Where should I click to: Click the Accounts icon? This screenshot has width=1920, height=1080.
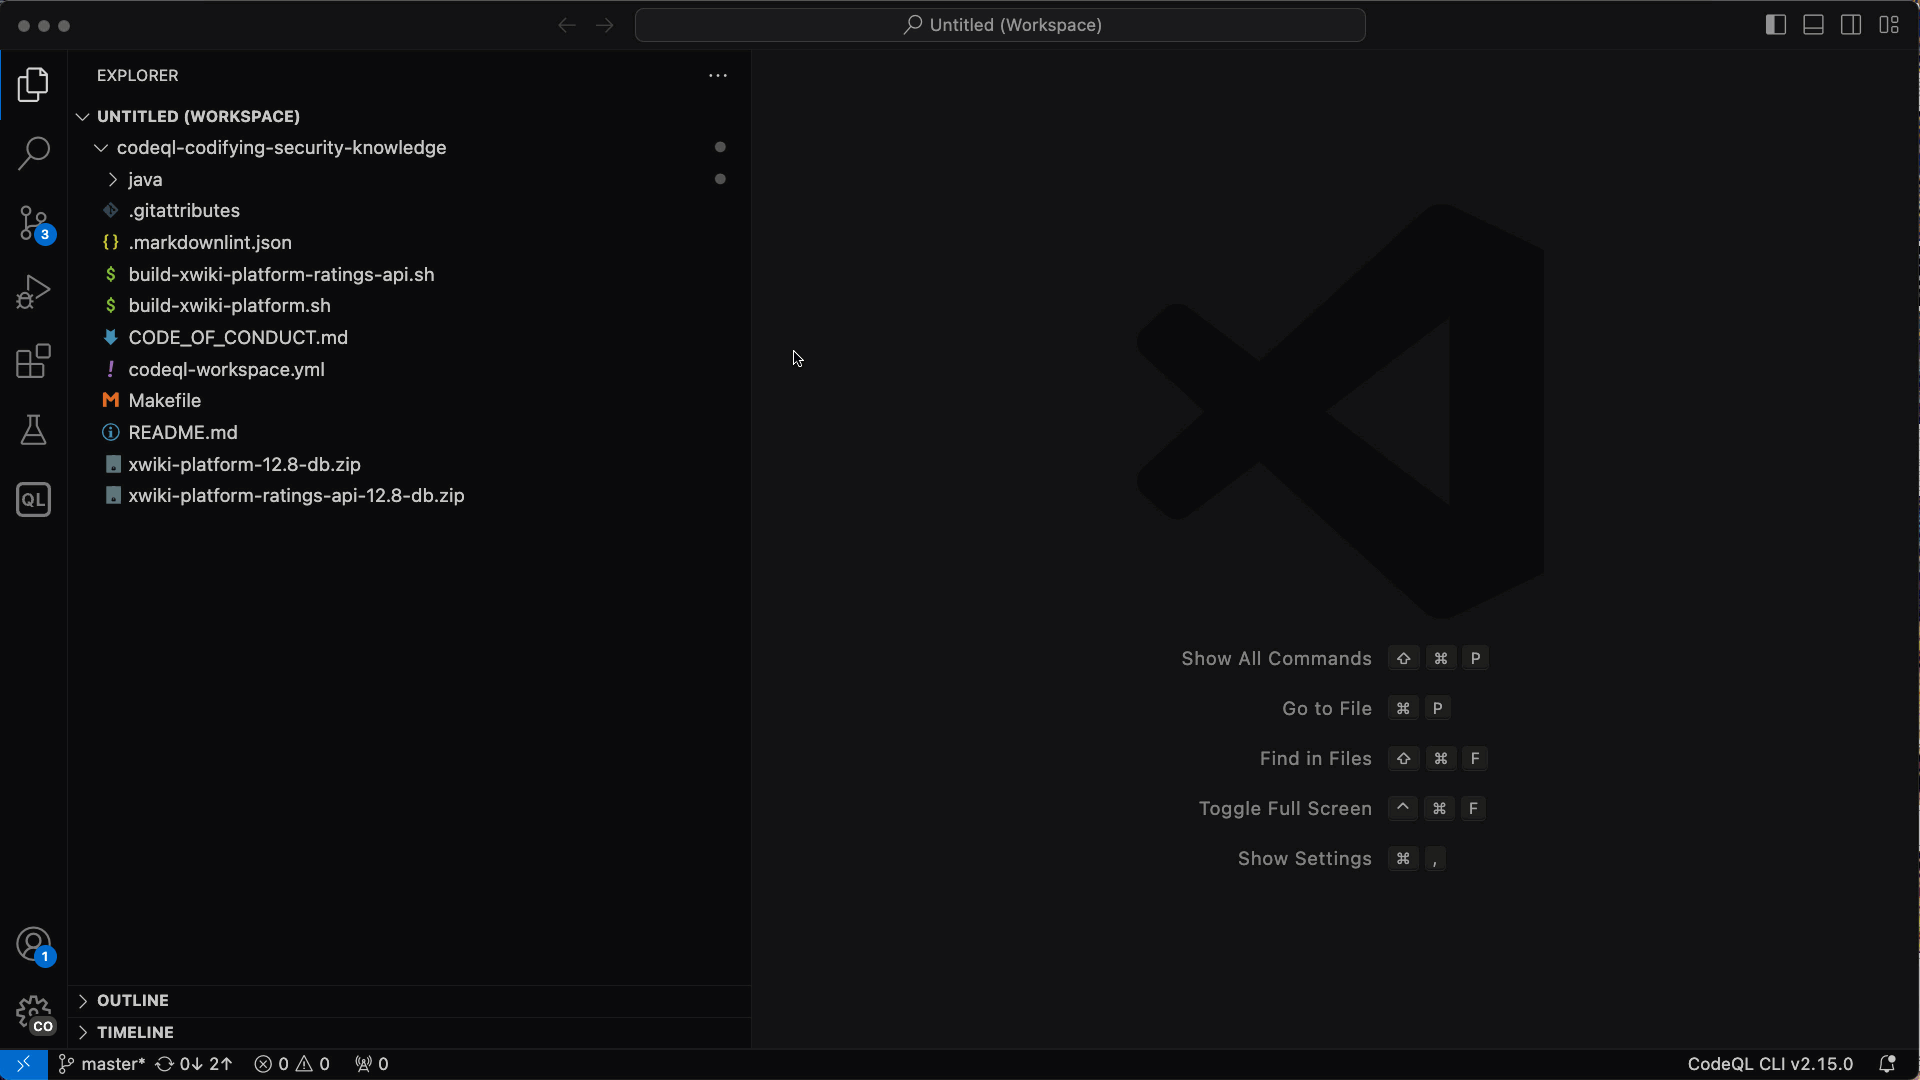[33, 944]
